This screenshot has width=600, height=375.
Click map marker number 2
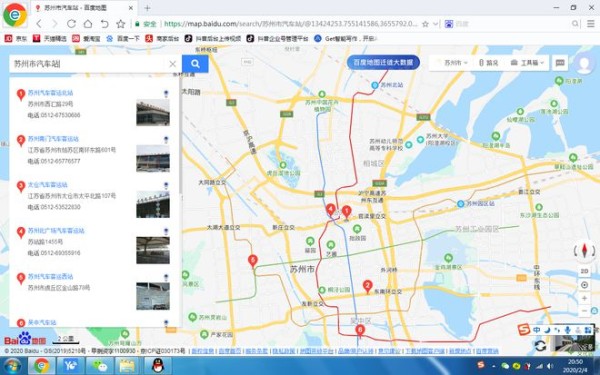(x=367, y=286)
